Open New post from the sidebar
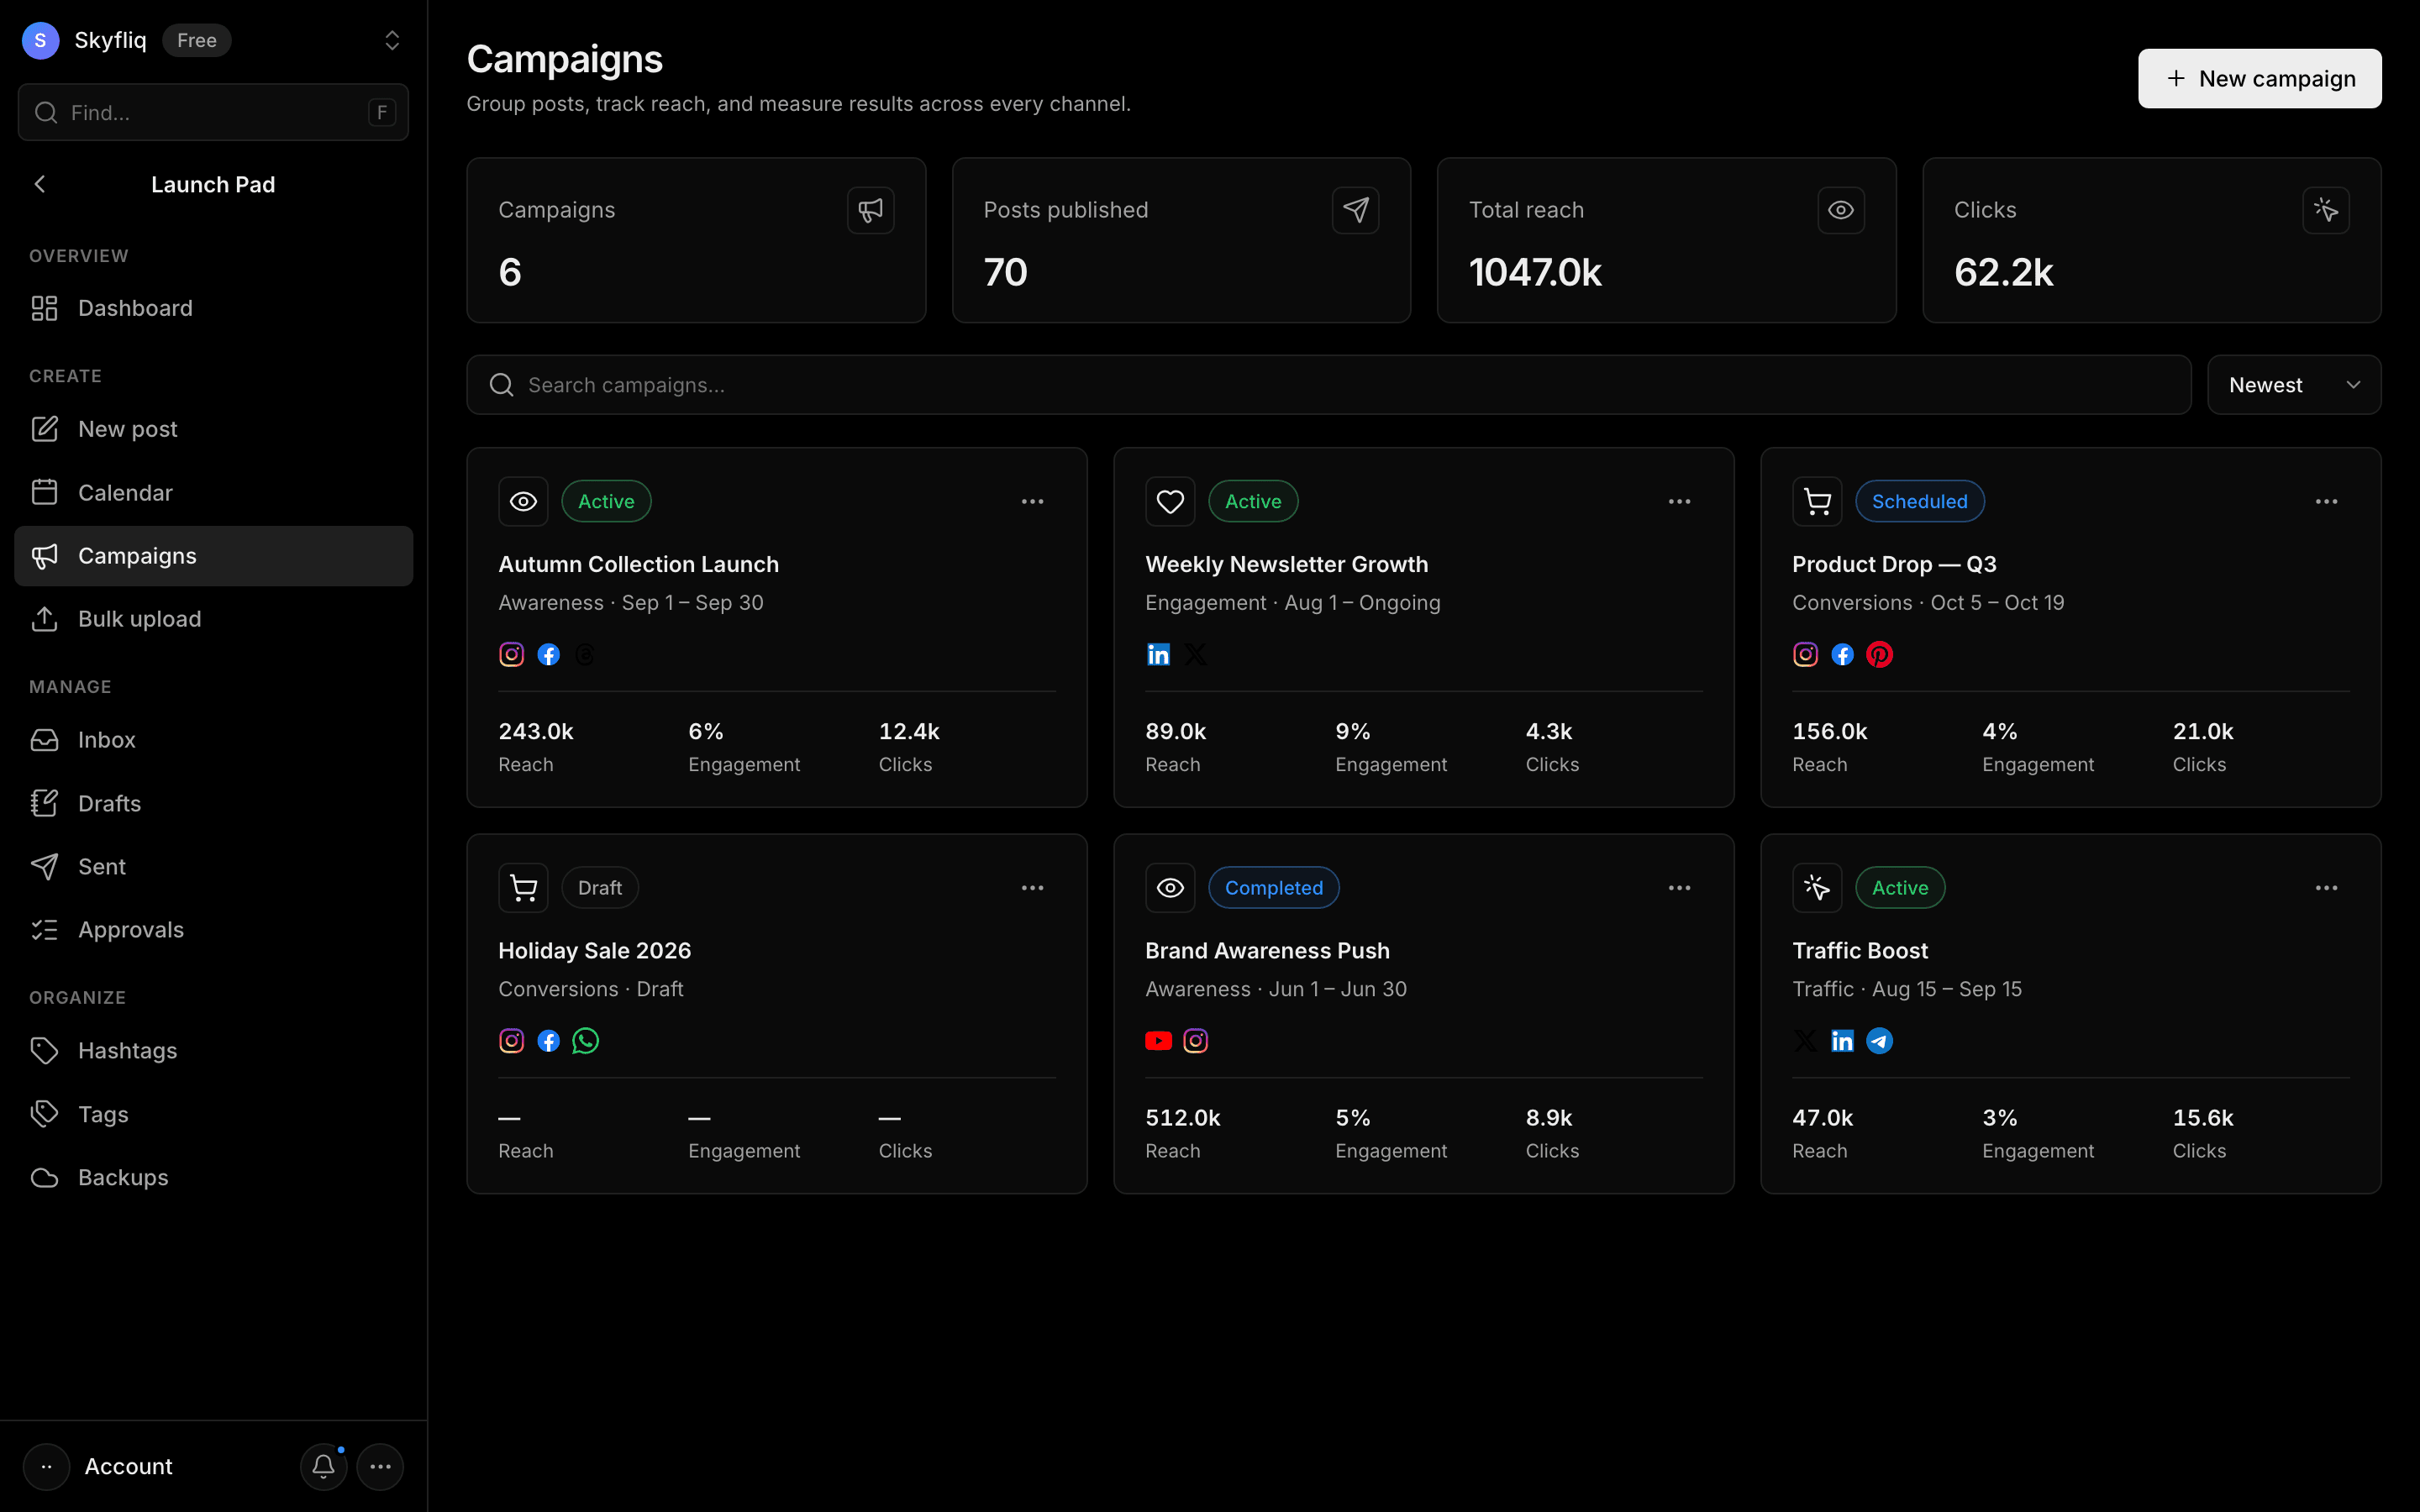 (x=213, y=429)
